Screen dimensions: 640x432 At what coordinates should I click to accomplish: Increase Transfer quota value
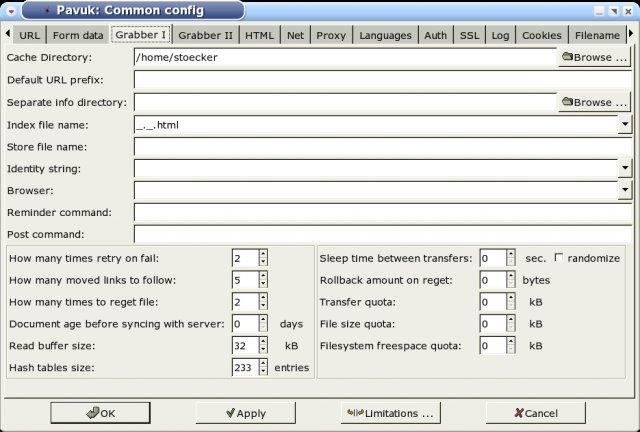511,298
